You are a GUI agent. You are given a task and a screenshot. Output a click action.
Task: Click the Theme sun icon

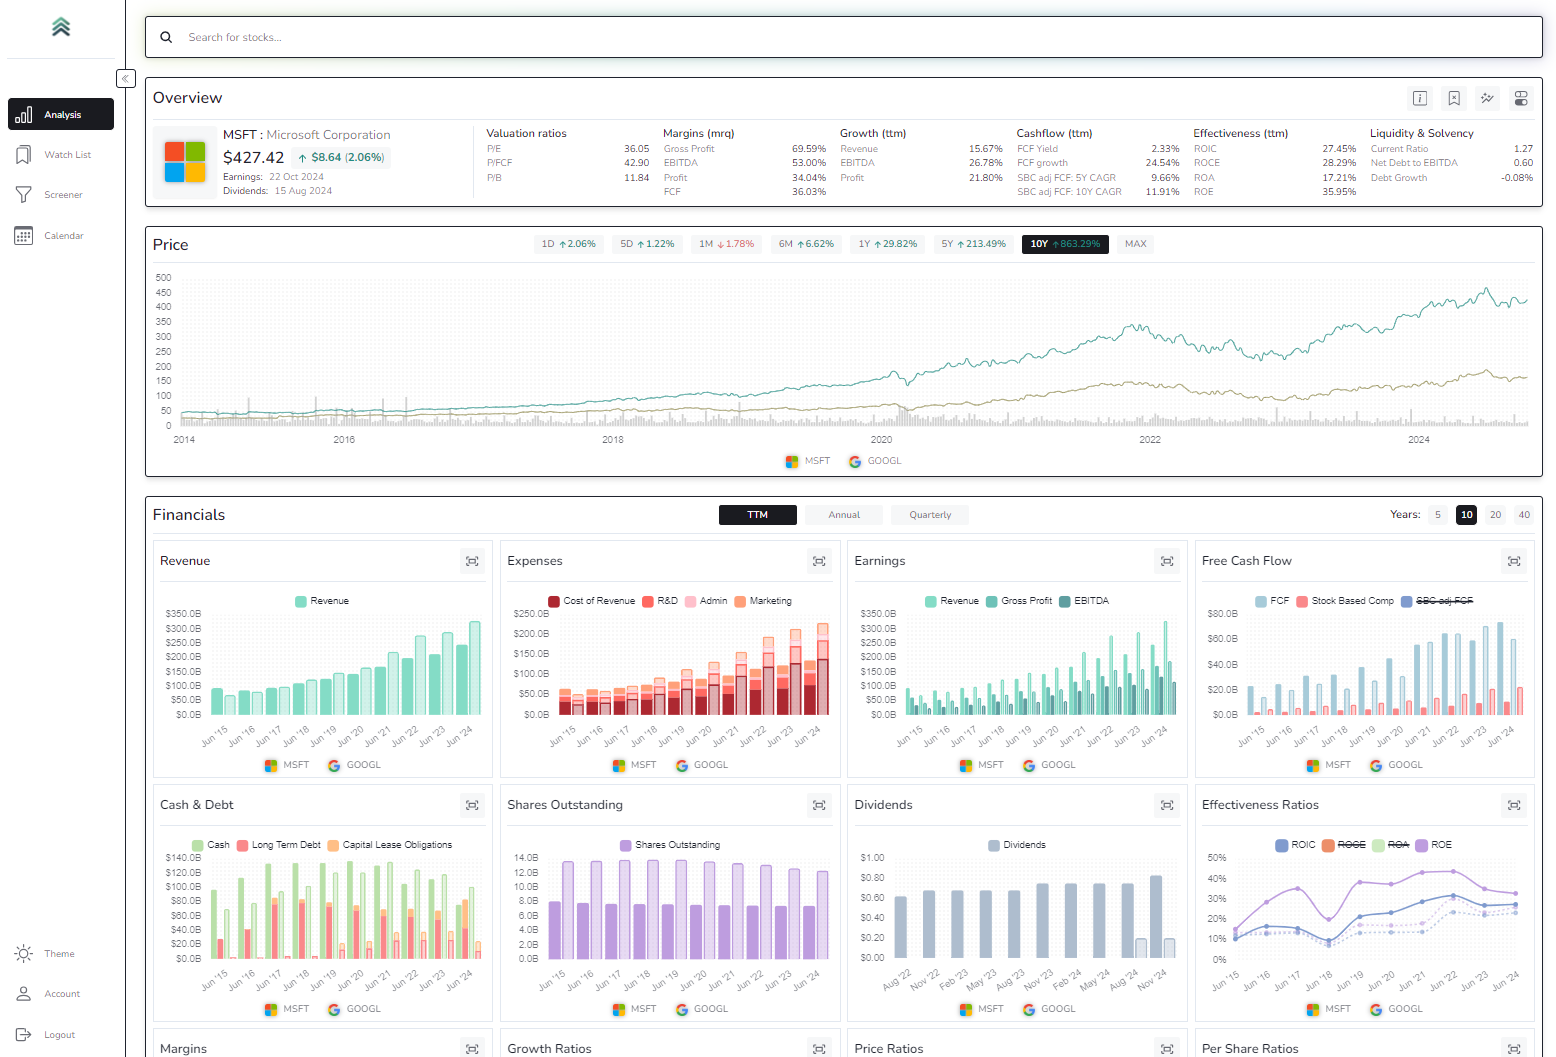pyautogui.click(x=24, y=954)
